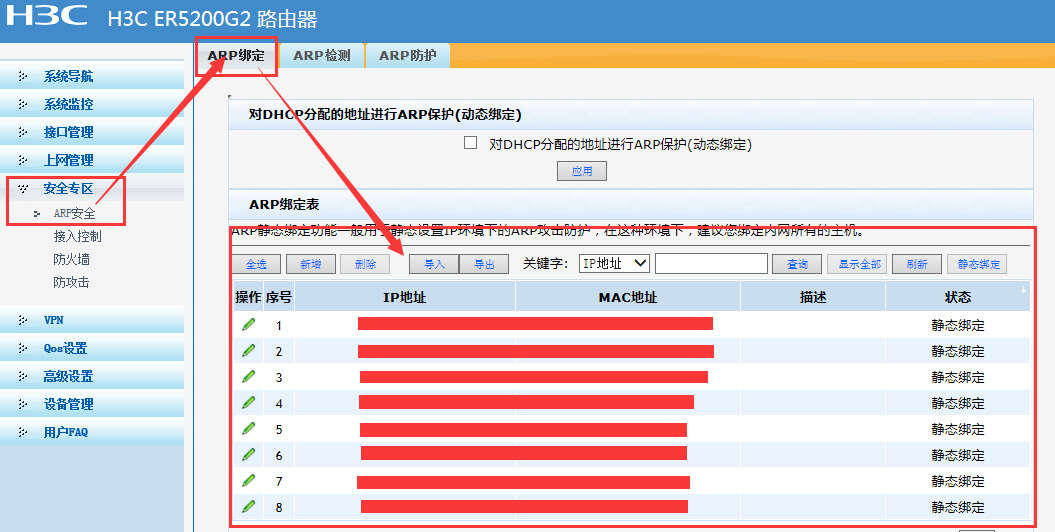Click the IP地址 column header

tap(404, 297)
